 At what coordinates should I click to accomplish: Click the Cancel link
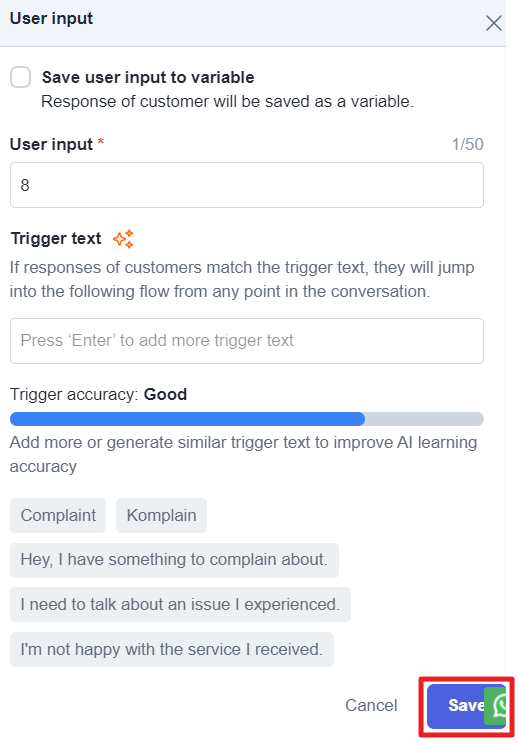[x=371, y=705]
